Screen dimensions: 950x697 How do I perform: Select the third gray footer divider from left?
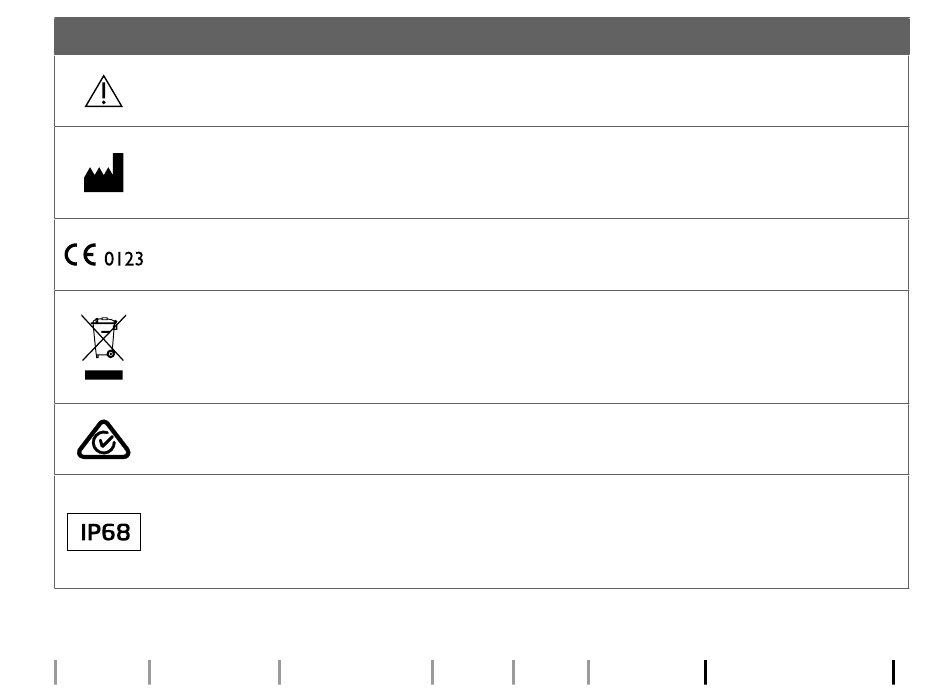279,672
